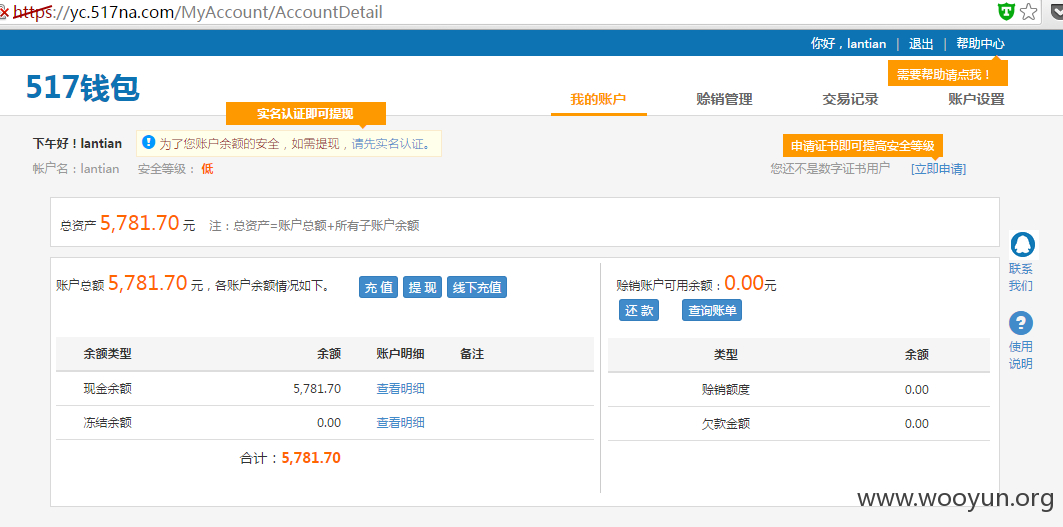Click the green shield extension icon
This screenshot has height=527, width=1063.
(x=1007, y=12)
